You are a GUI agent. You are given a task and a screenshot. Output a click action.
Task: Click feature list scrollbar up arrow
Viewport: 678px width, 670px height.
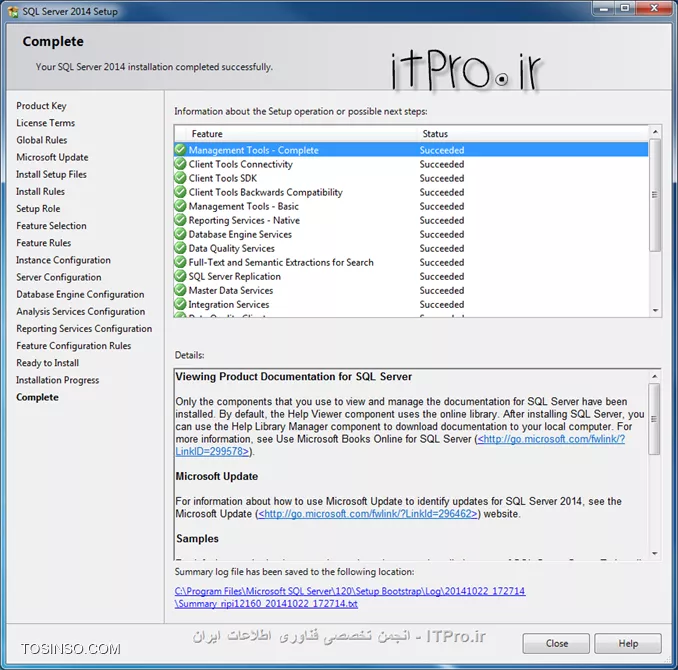click(655, 131)
